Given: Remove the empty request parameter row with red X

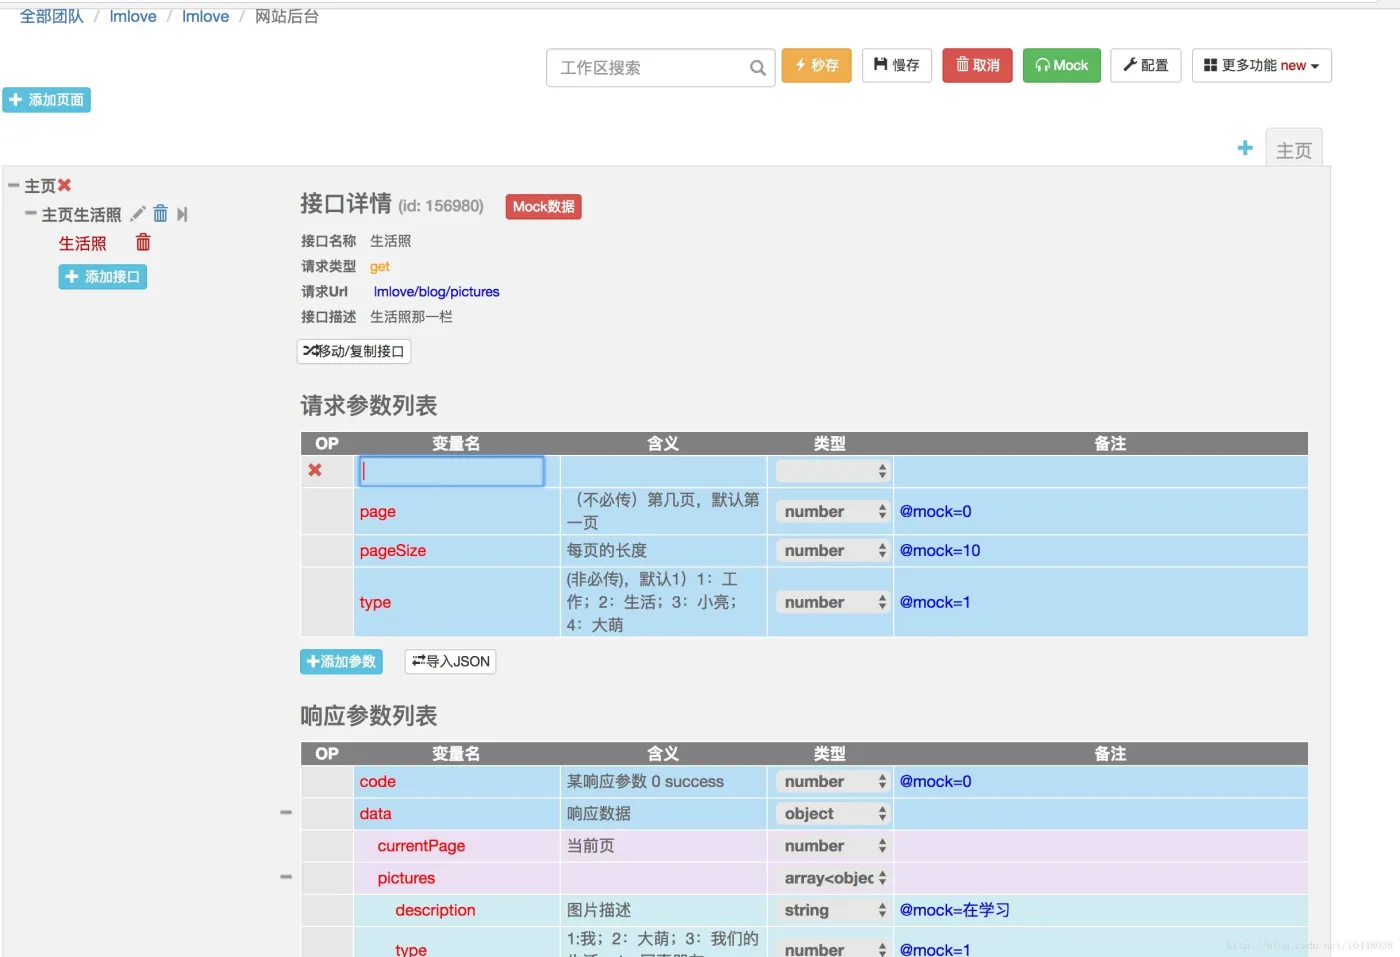Looking at the screenshot, I should [315, 470].
